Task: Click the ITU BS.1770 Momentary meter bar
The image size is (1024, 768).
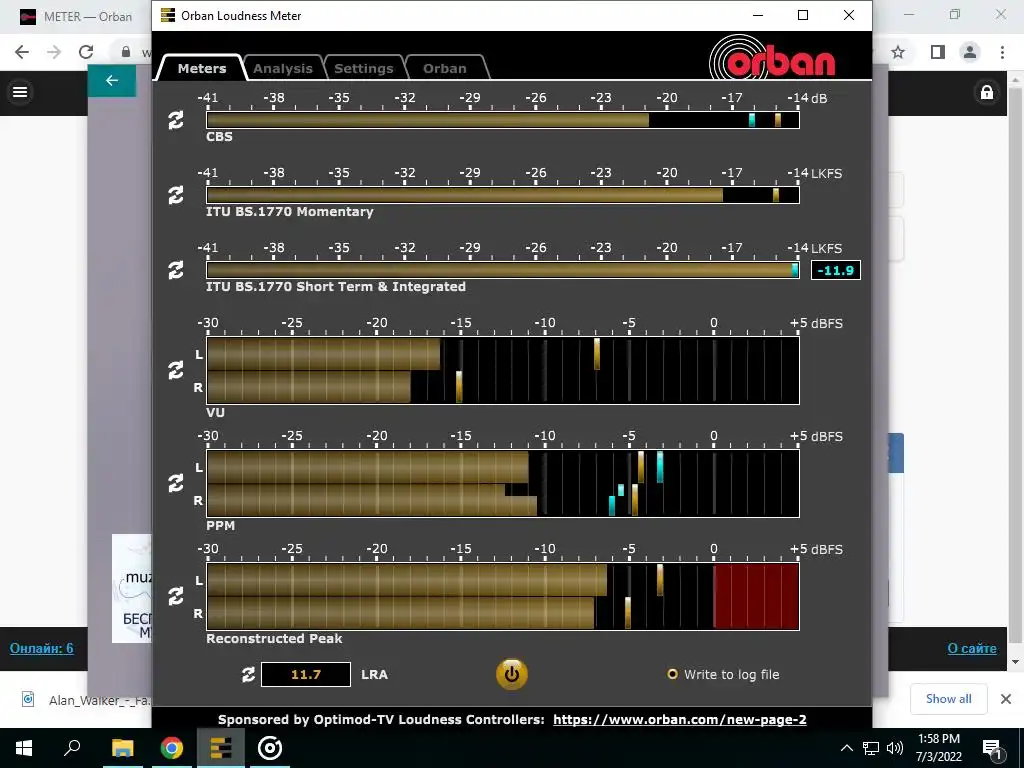Action: point(503,195)
